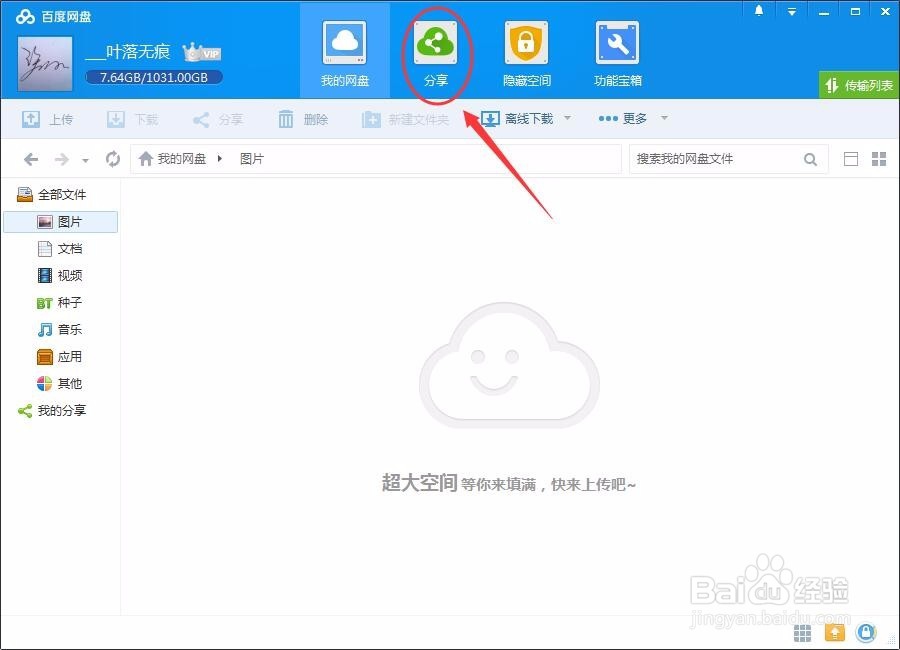Toggle the VIP crown badge
900x650 pixels.
click(200, 51)
